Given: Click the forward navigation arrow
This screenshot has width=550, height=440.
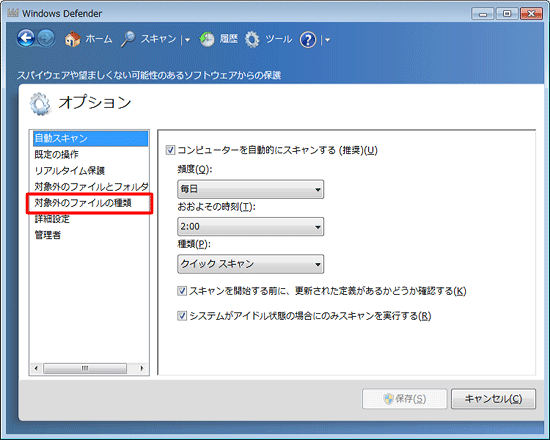Looking at the screenshot, I should (x=46, y=38).
